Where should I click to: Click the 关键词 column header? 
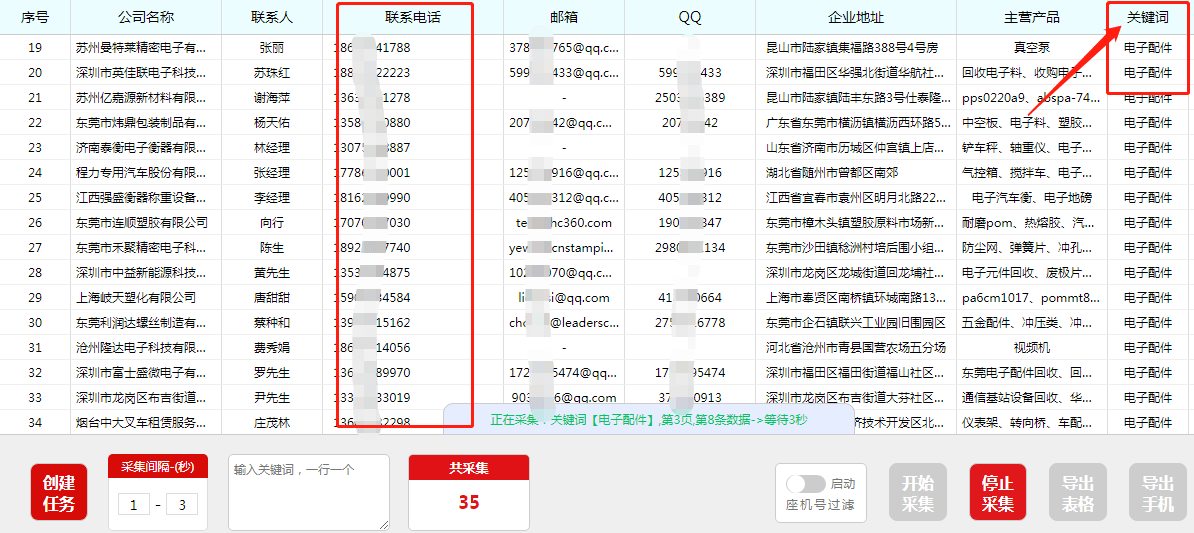point(1148,17)
